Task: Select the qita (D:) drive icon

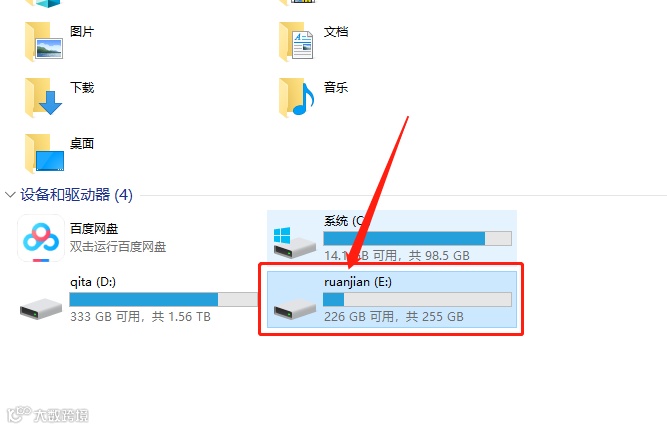Action: click(x=41, y=309)
